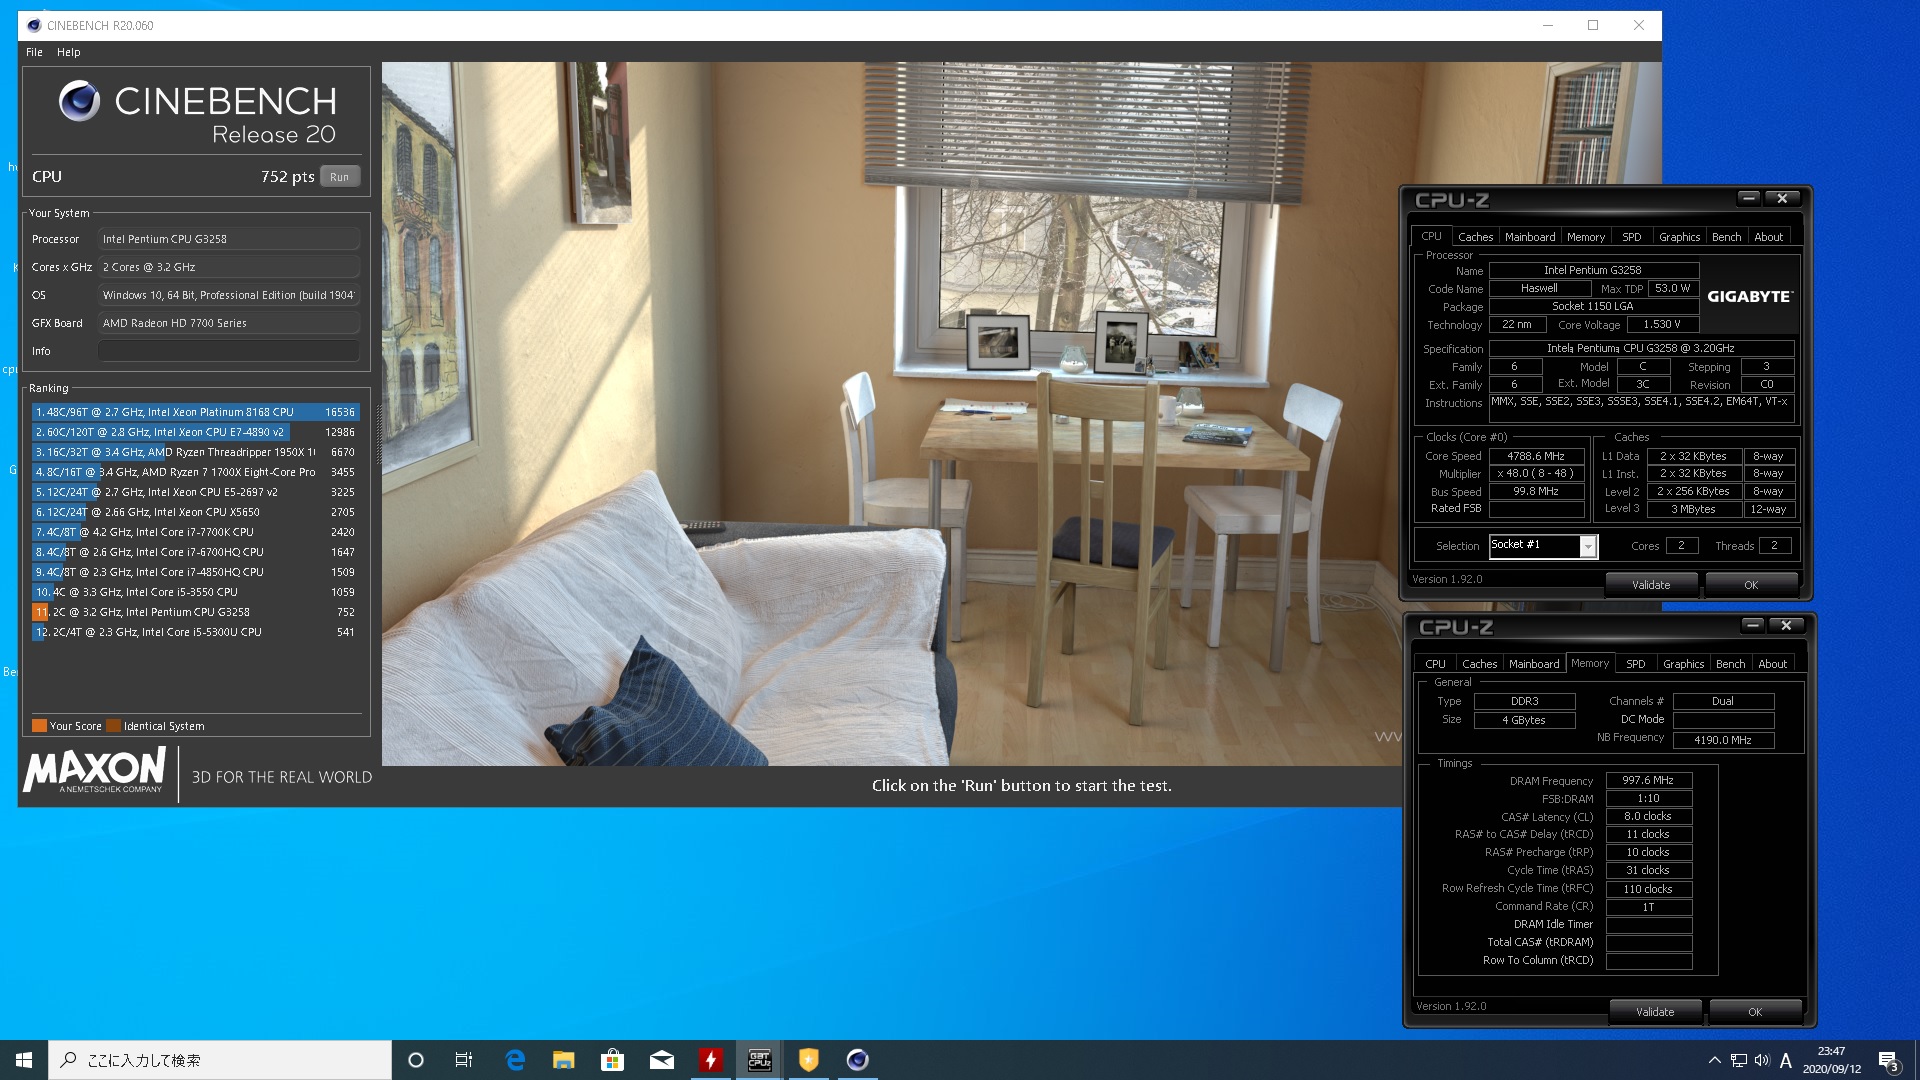Viewport: 1920px width, 1080px height.
Task: Click the Identical System legend swatch
Action: (x=113, y=726)
